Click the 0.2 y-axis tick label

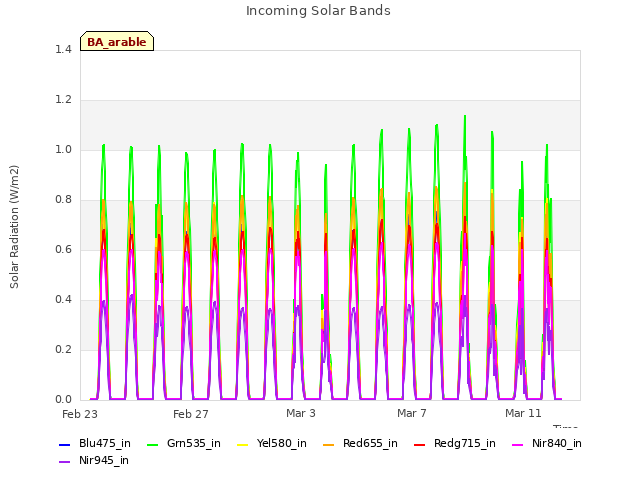(63, 350)
